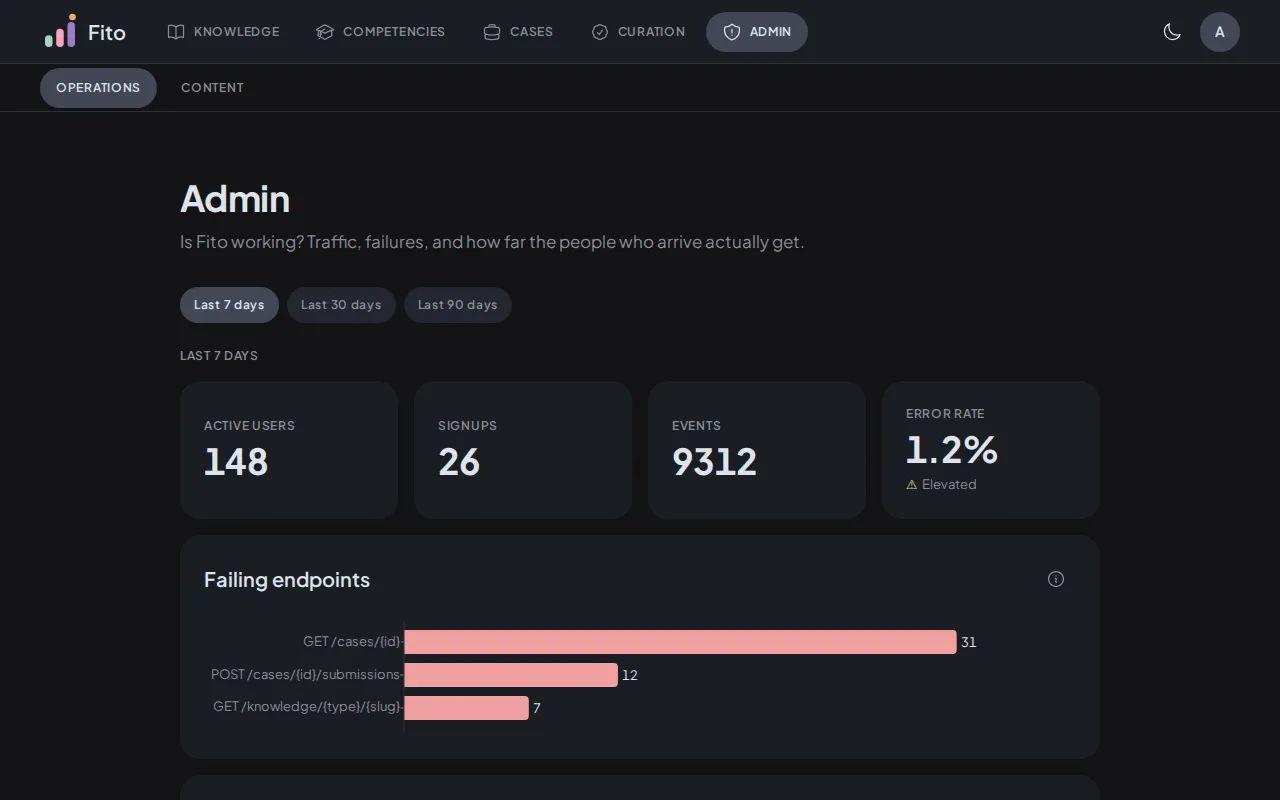Click the Fito logo icon

point(60,31)
